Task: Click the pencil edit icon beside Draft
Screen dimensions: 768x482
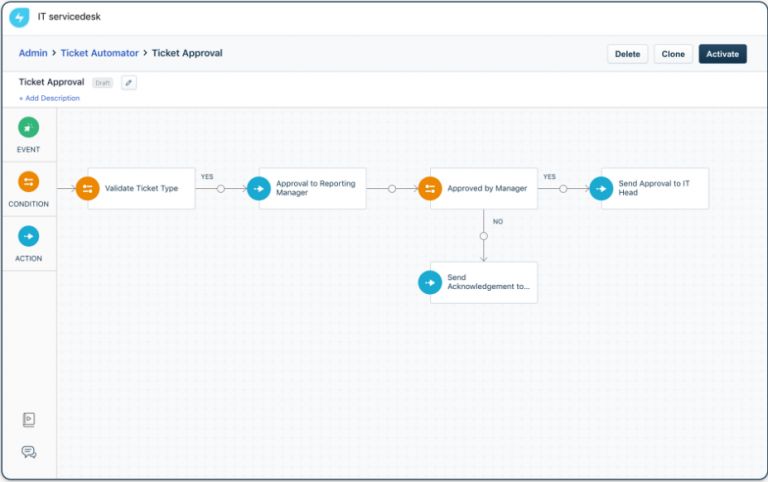Action: tap(128, 83)
